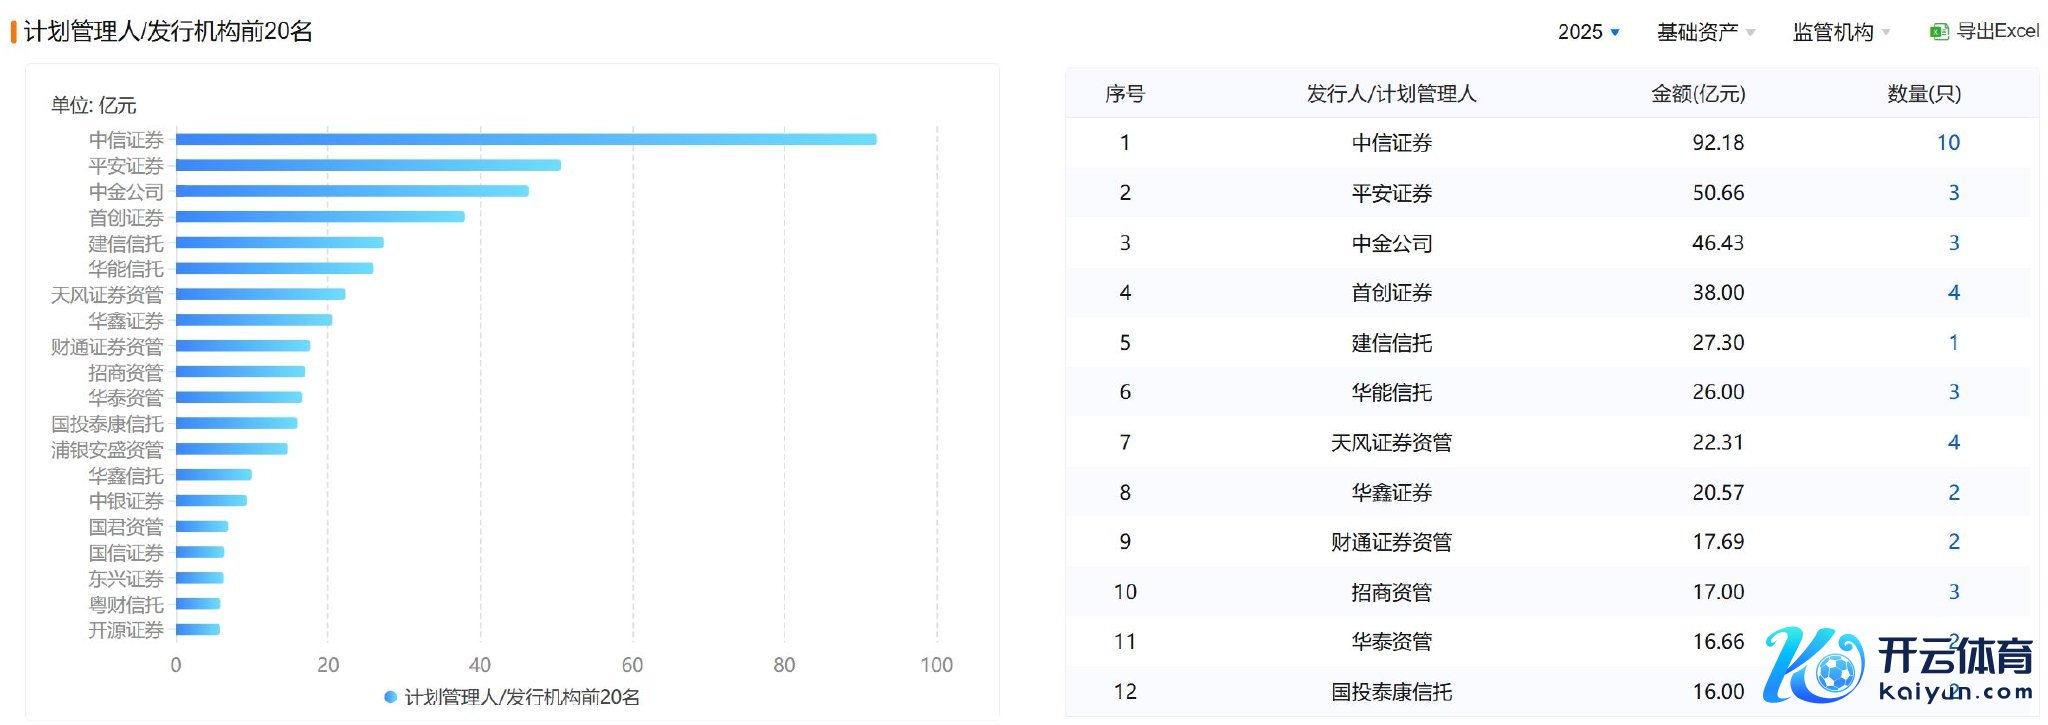2048x725 pixels.
Task: Click the green Excel icon beside 导出Excel
Action: 1939,30
